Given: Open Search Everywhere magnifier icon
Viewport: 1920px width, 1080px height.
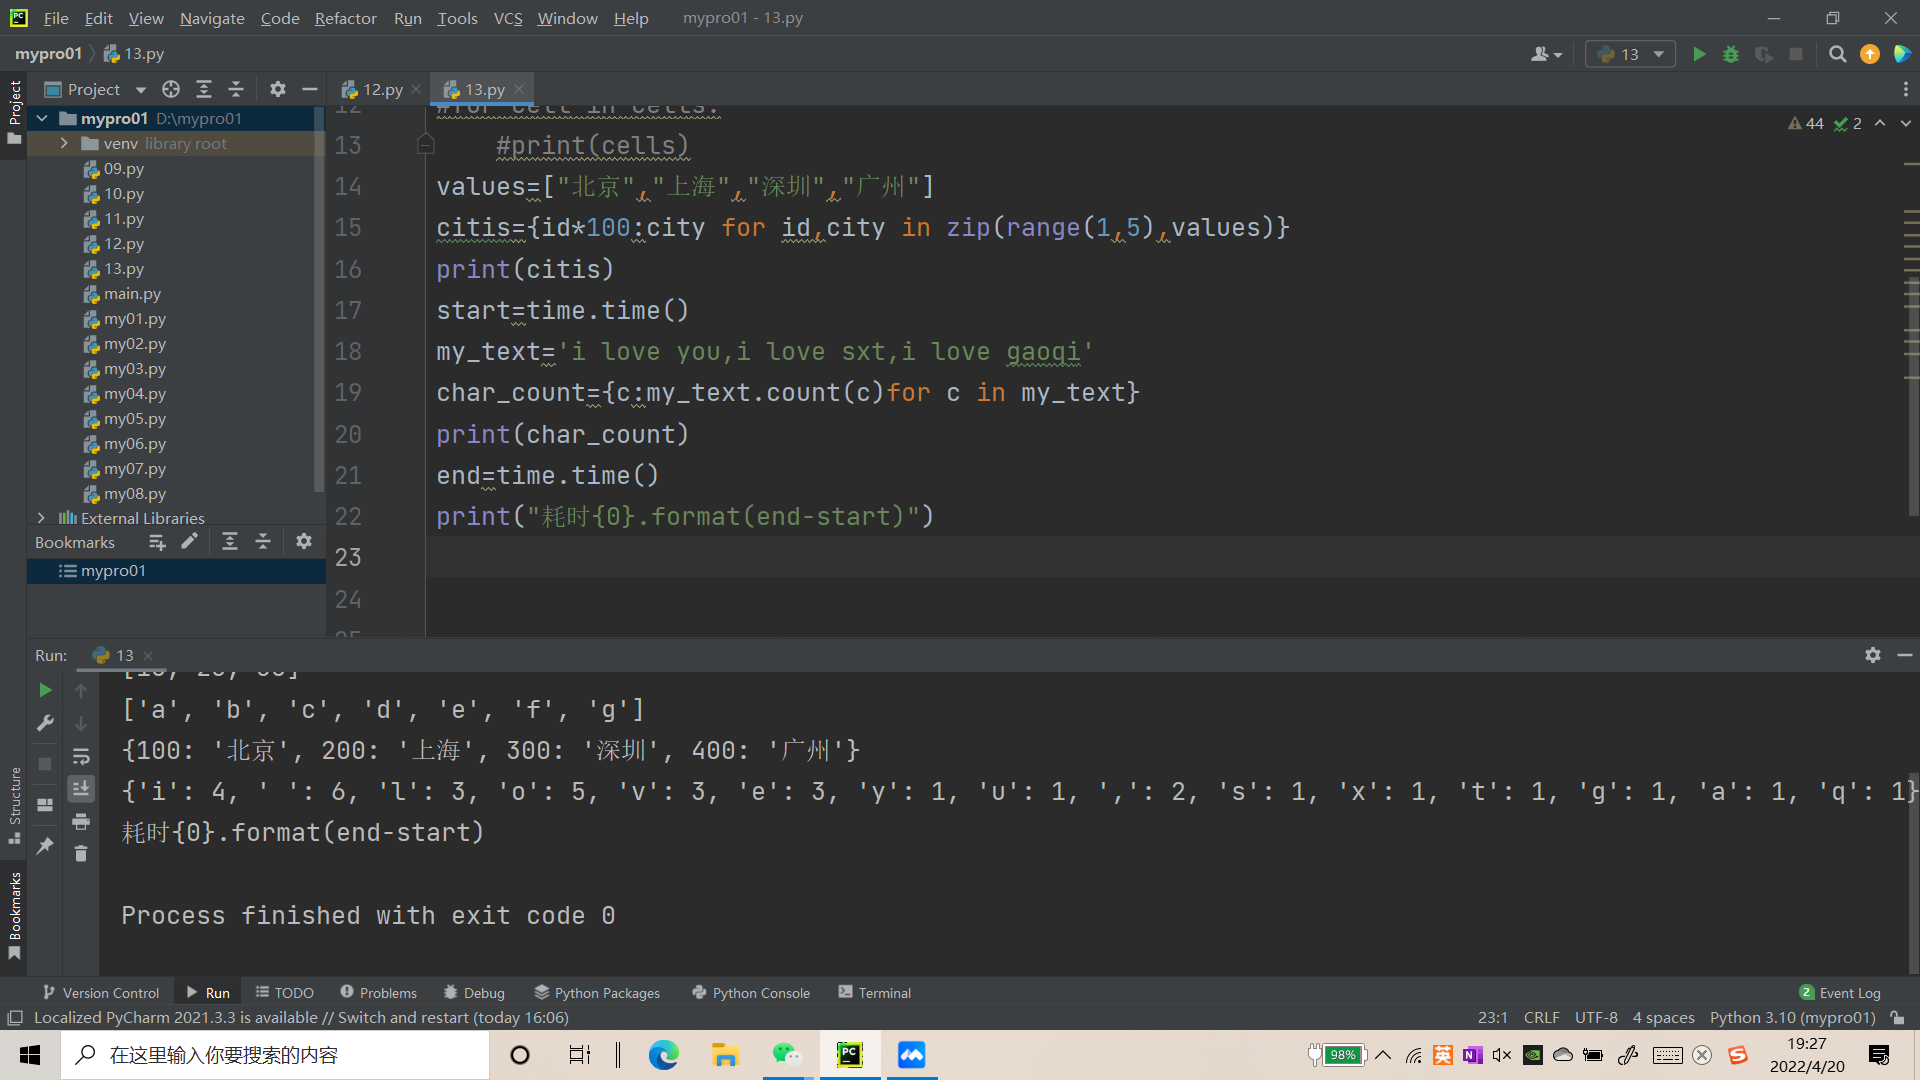Looking at the screenshot, I should click(x=1837, y=54).
